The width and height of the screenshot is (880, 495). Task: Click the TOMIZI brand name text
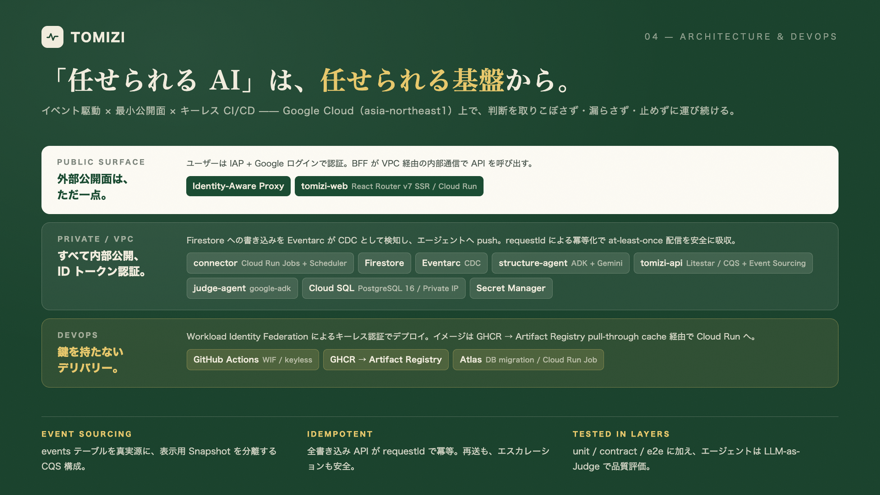pos(98,38)
